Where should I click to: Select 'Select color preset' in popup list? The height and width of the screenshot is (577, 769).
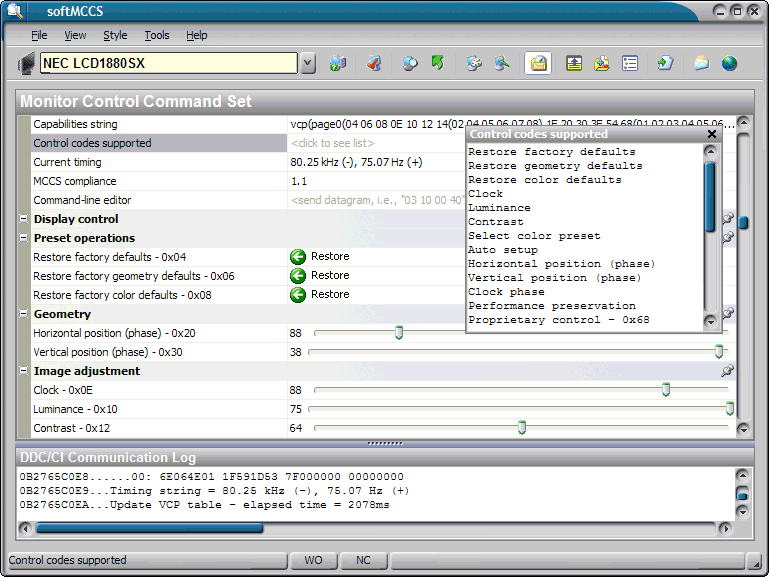534,236
